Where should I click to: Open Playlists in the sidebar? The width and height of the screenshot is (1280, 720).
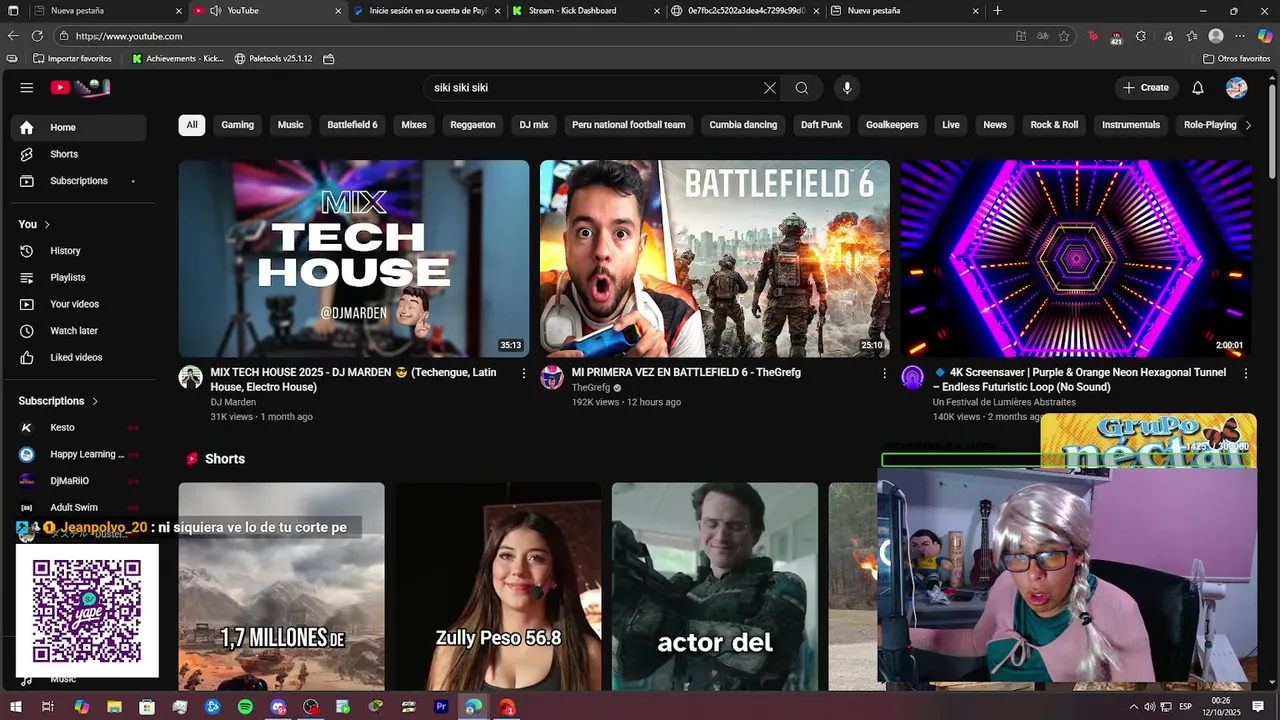point(79,277)
